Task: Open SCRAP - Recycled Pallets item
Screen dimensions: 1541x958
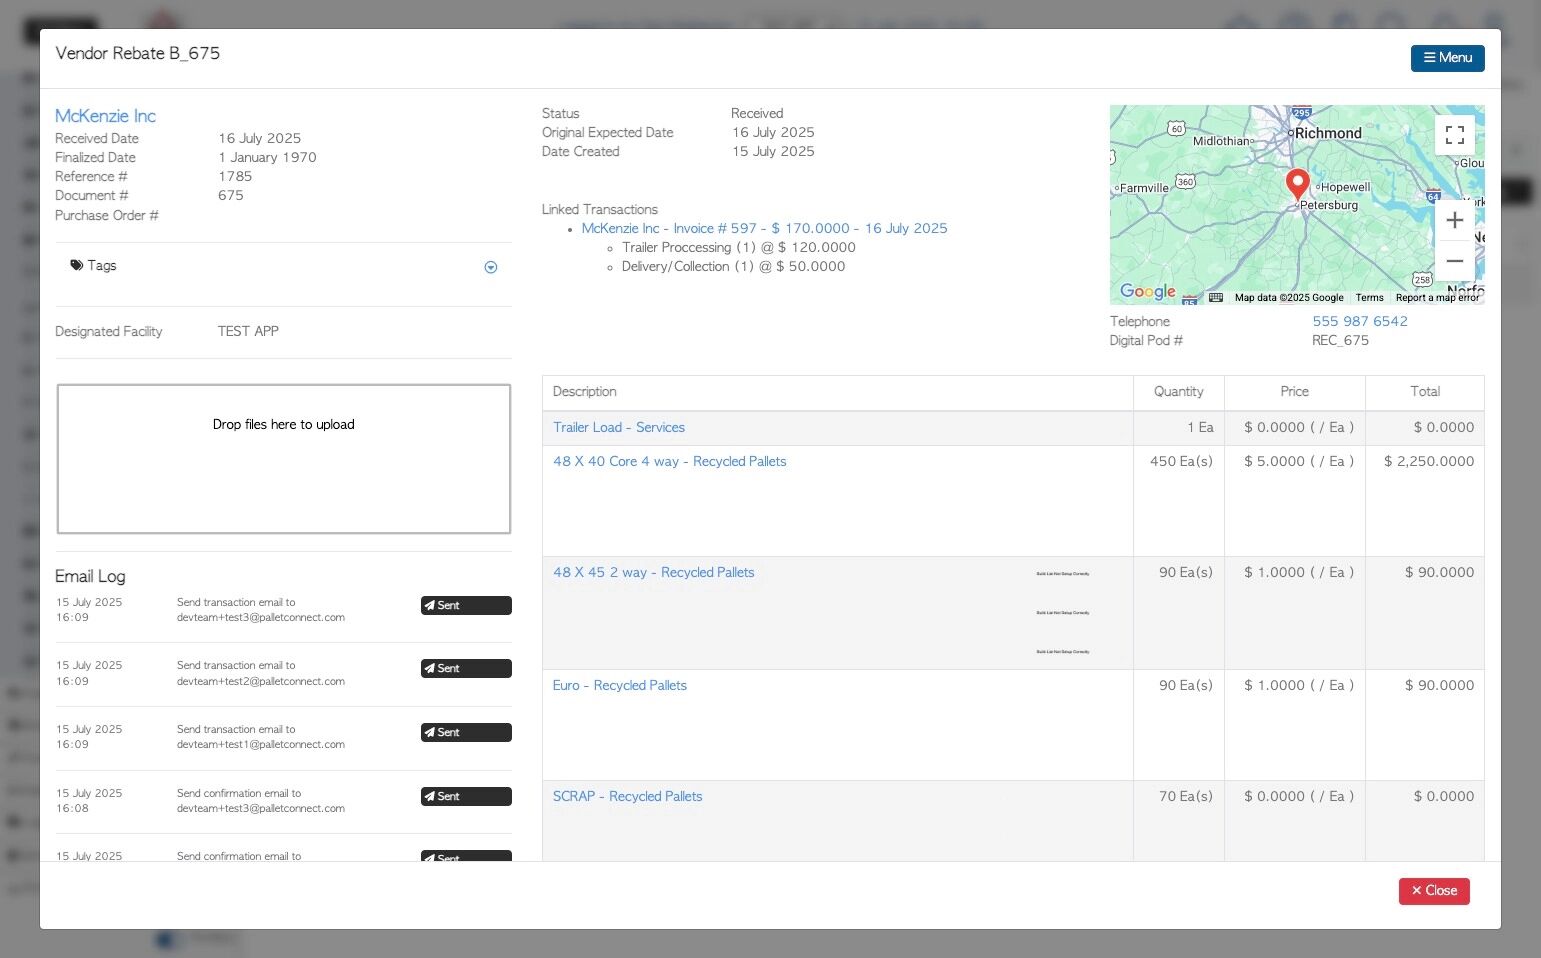Action: [627, 796]
